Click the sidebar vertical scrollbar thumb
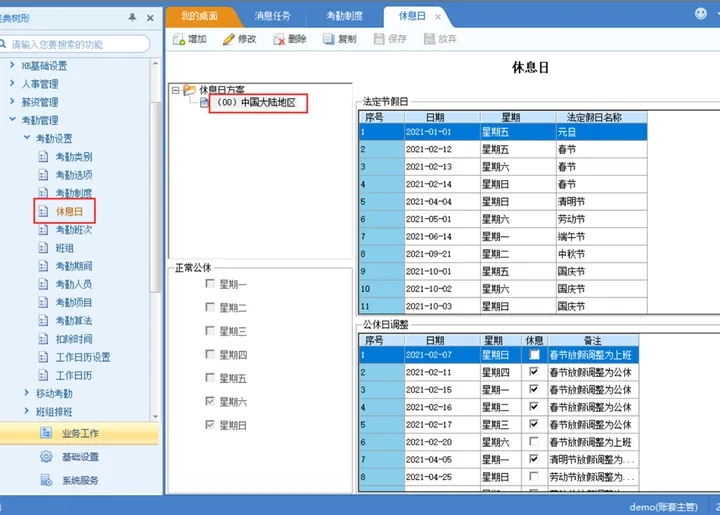 point(155,196)
